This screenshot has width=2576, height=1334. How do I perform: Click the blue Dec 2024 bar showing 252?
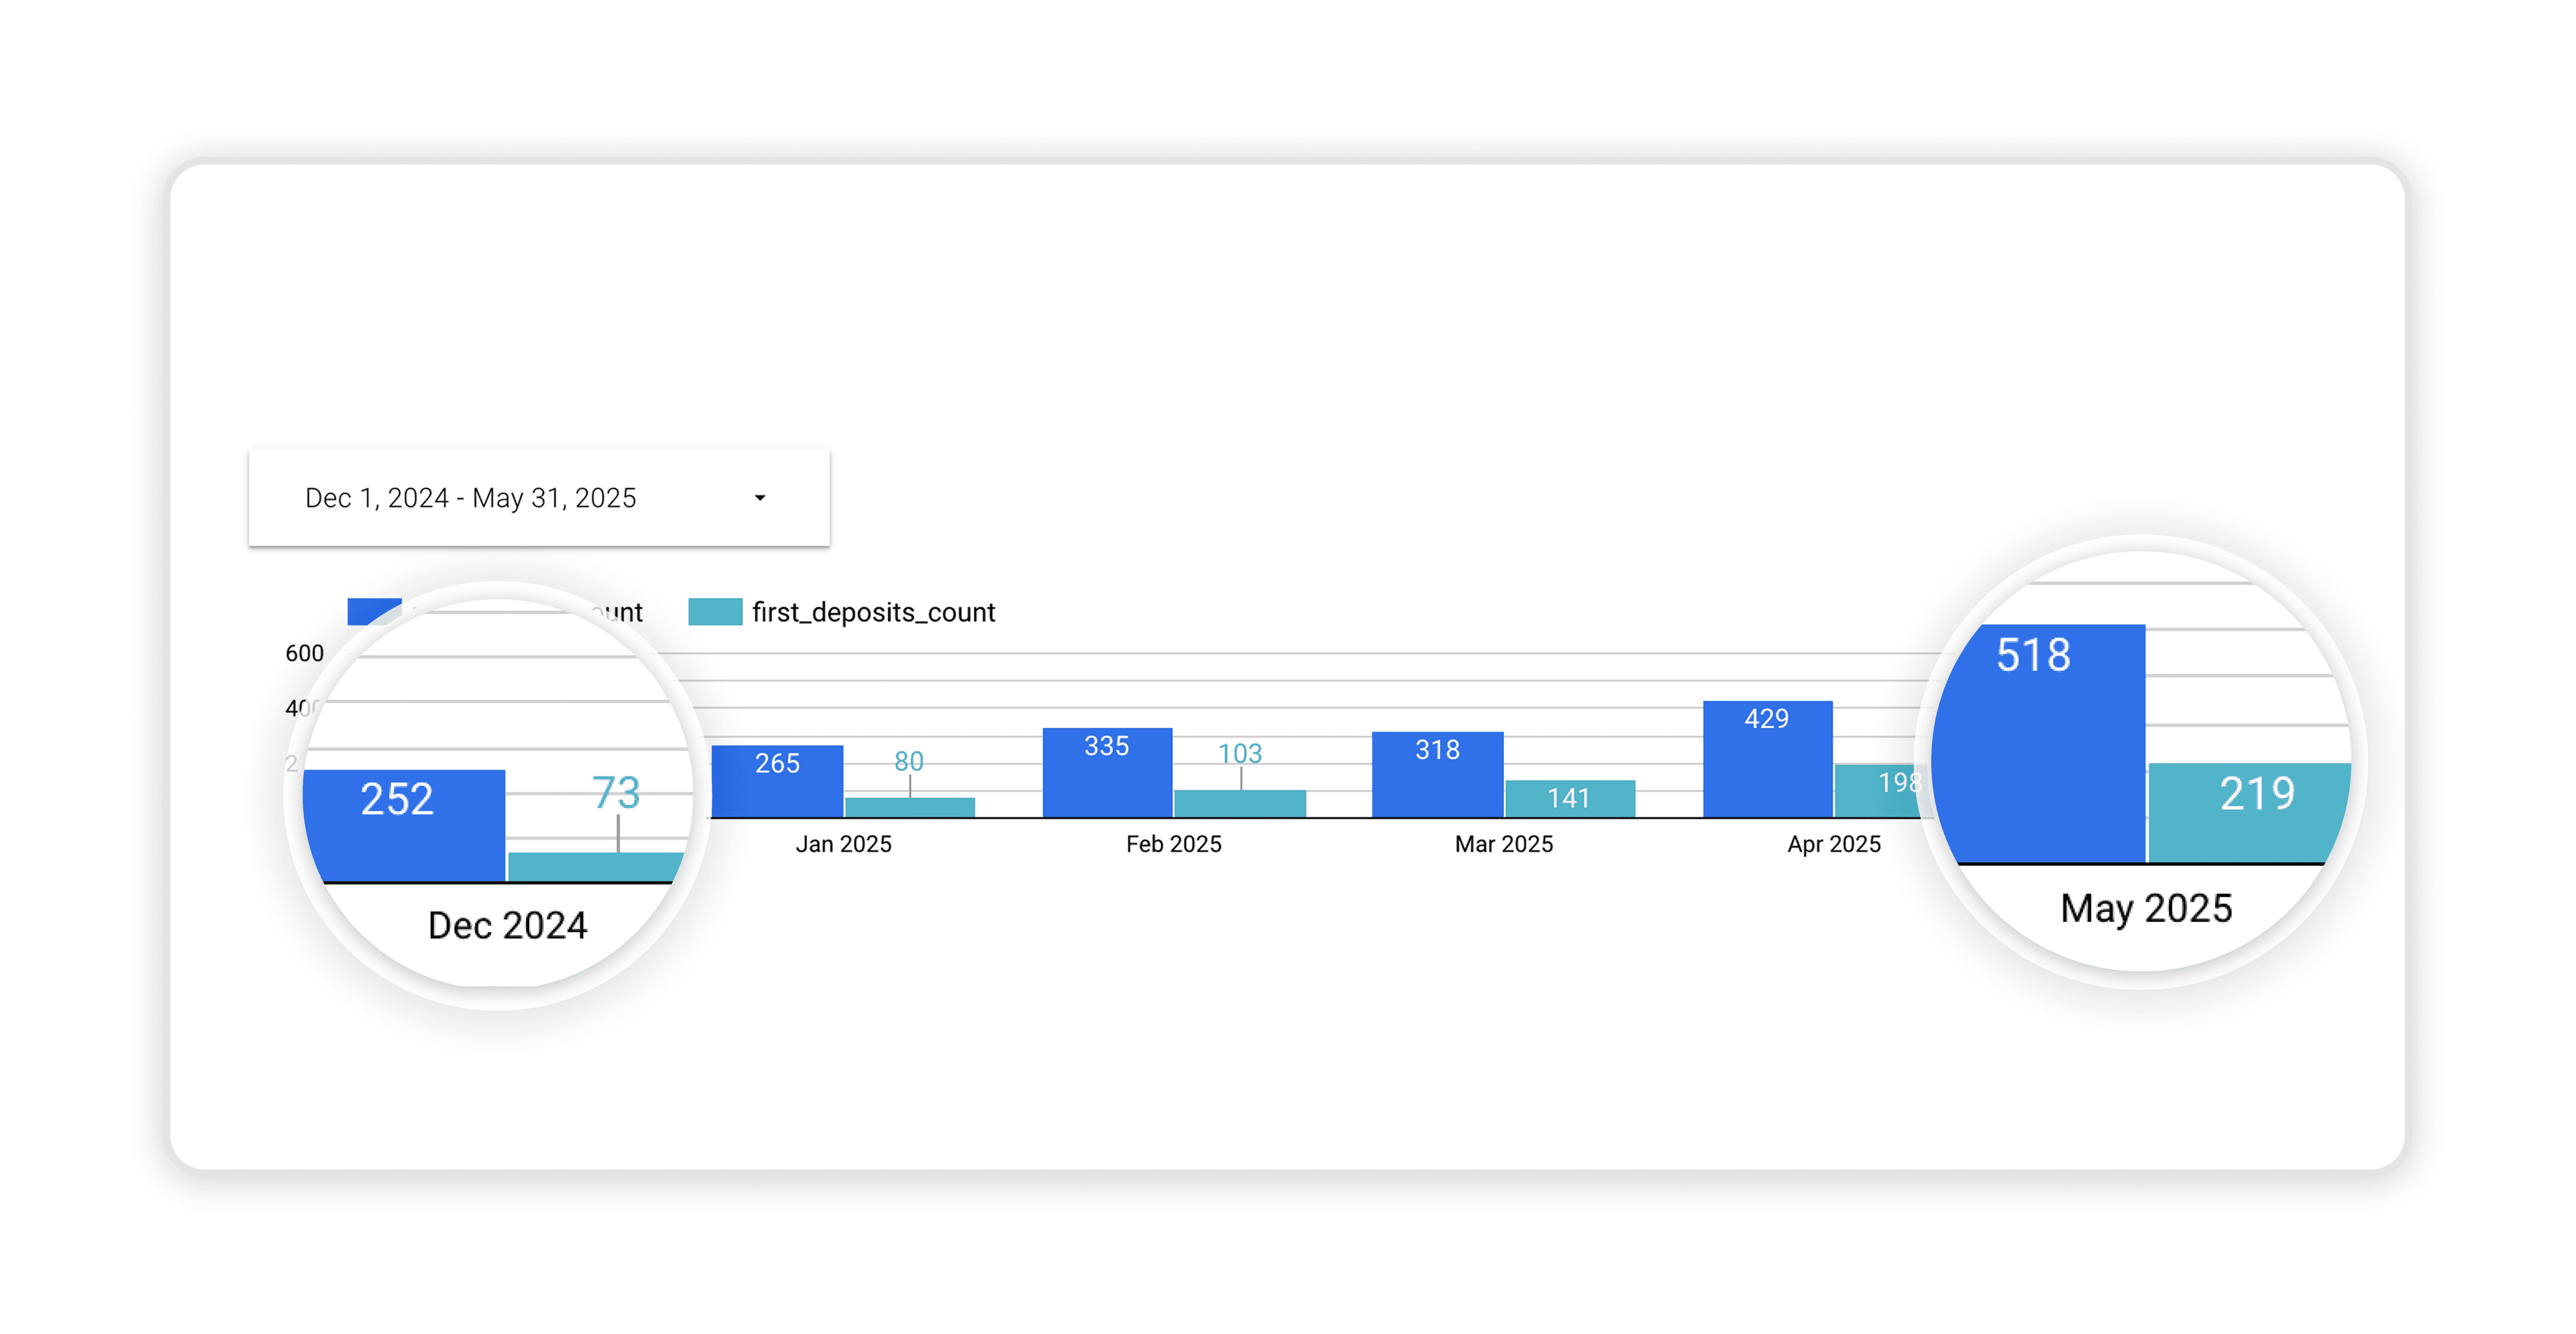point(404,826)
